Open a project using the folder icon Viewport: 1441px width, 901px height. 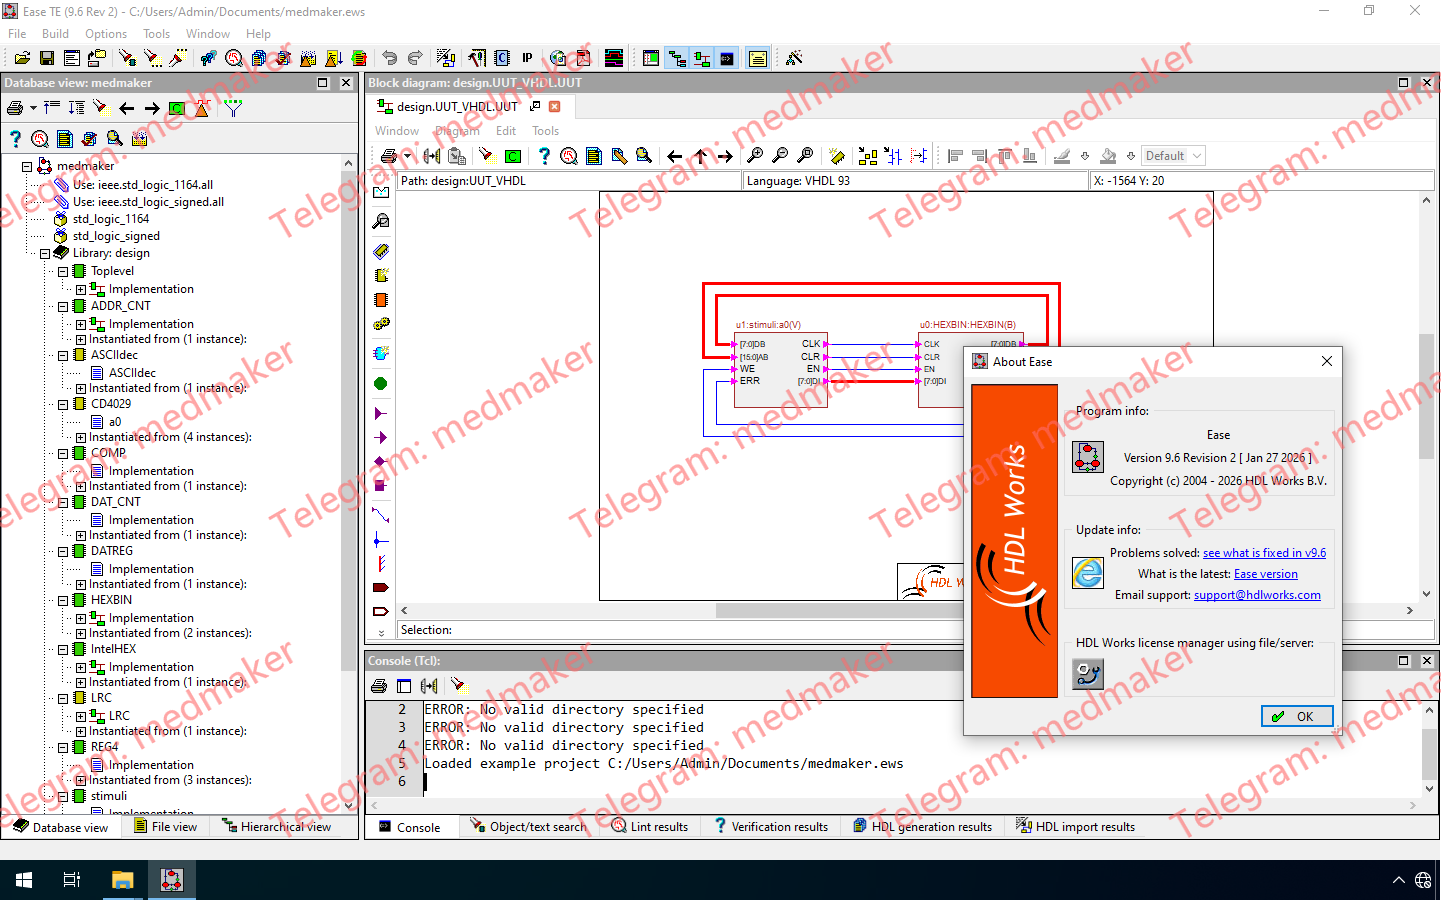[x=21, y=57]
